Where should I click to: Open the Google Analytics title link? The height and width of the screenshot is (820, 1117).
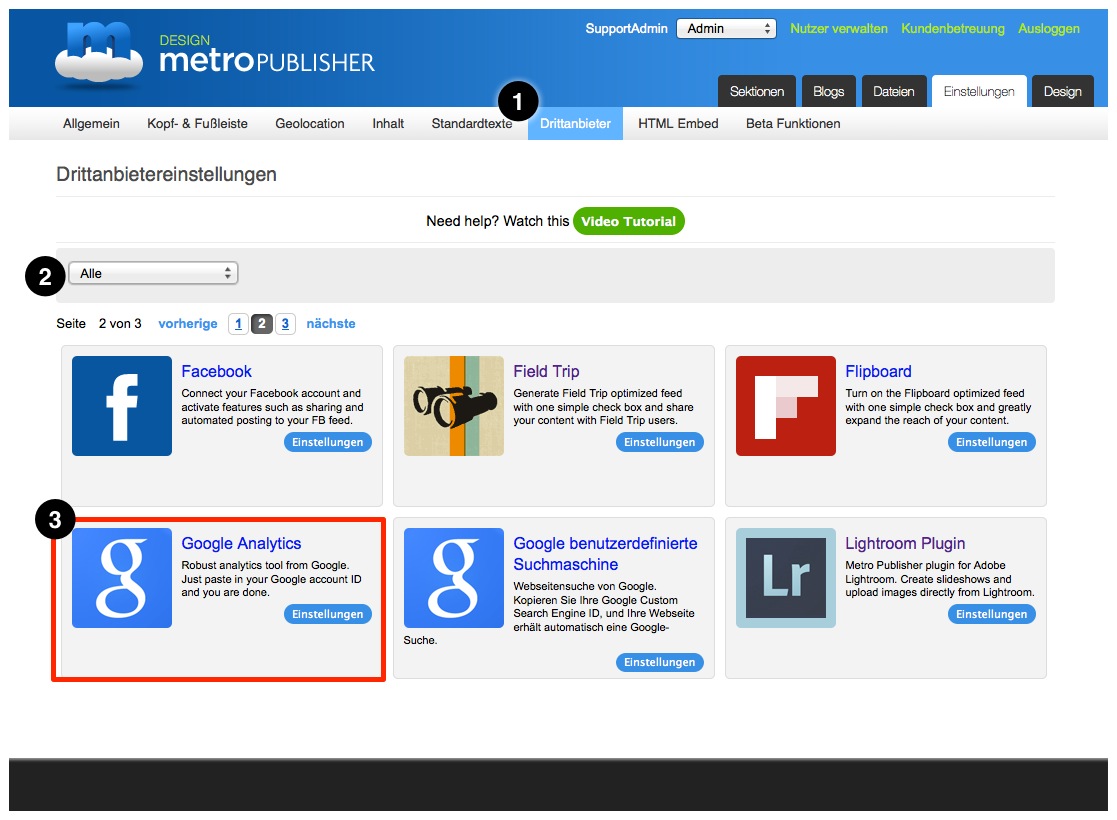[x=241, y=544]
